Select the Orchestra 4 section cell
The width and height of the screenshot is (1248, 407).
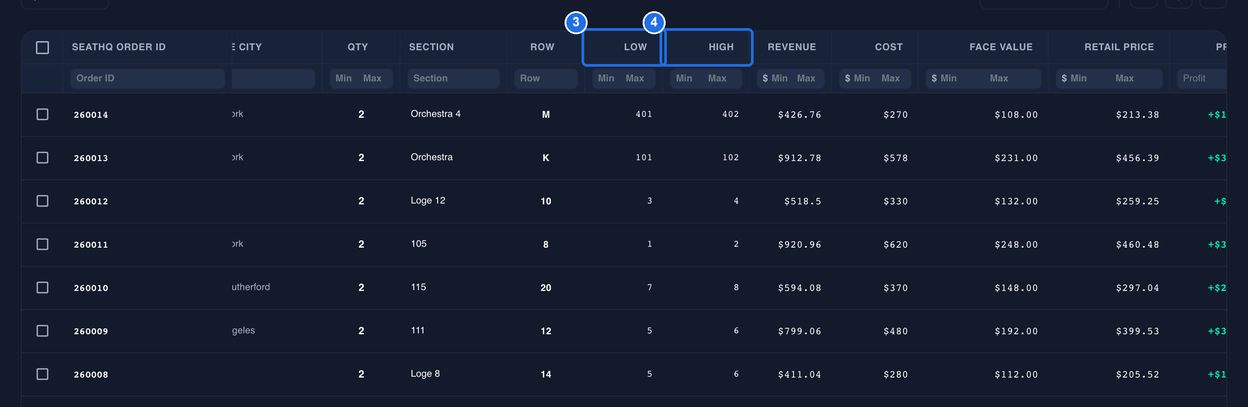(x=436, y=114)
